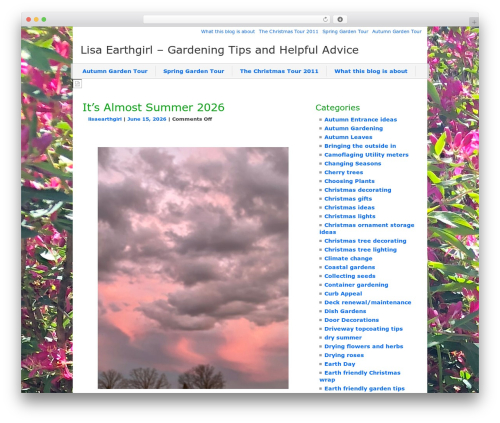Open Drying flowers and herbs category
500x423 pixels.
pyautogui.click(x=364, y=346)
